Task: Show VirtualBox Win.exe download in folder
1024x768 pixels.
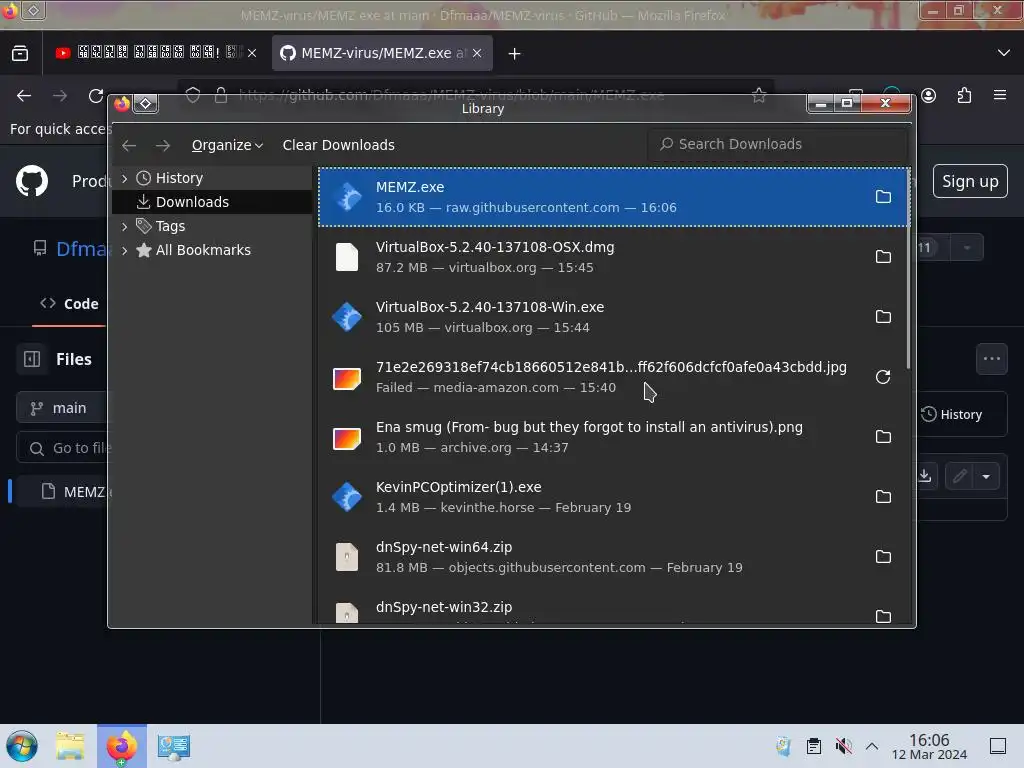Action: click(883, 317)
